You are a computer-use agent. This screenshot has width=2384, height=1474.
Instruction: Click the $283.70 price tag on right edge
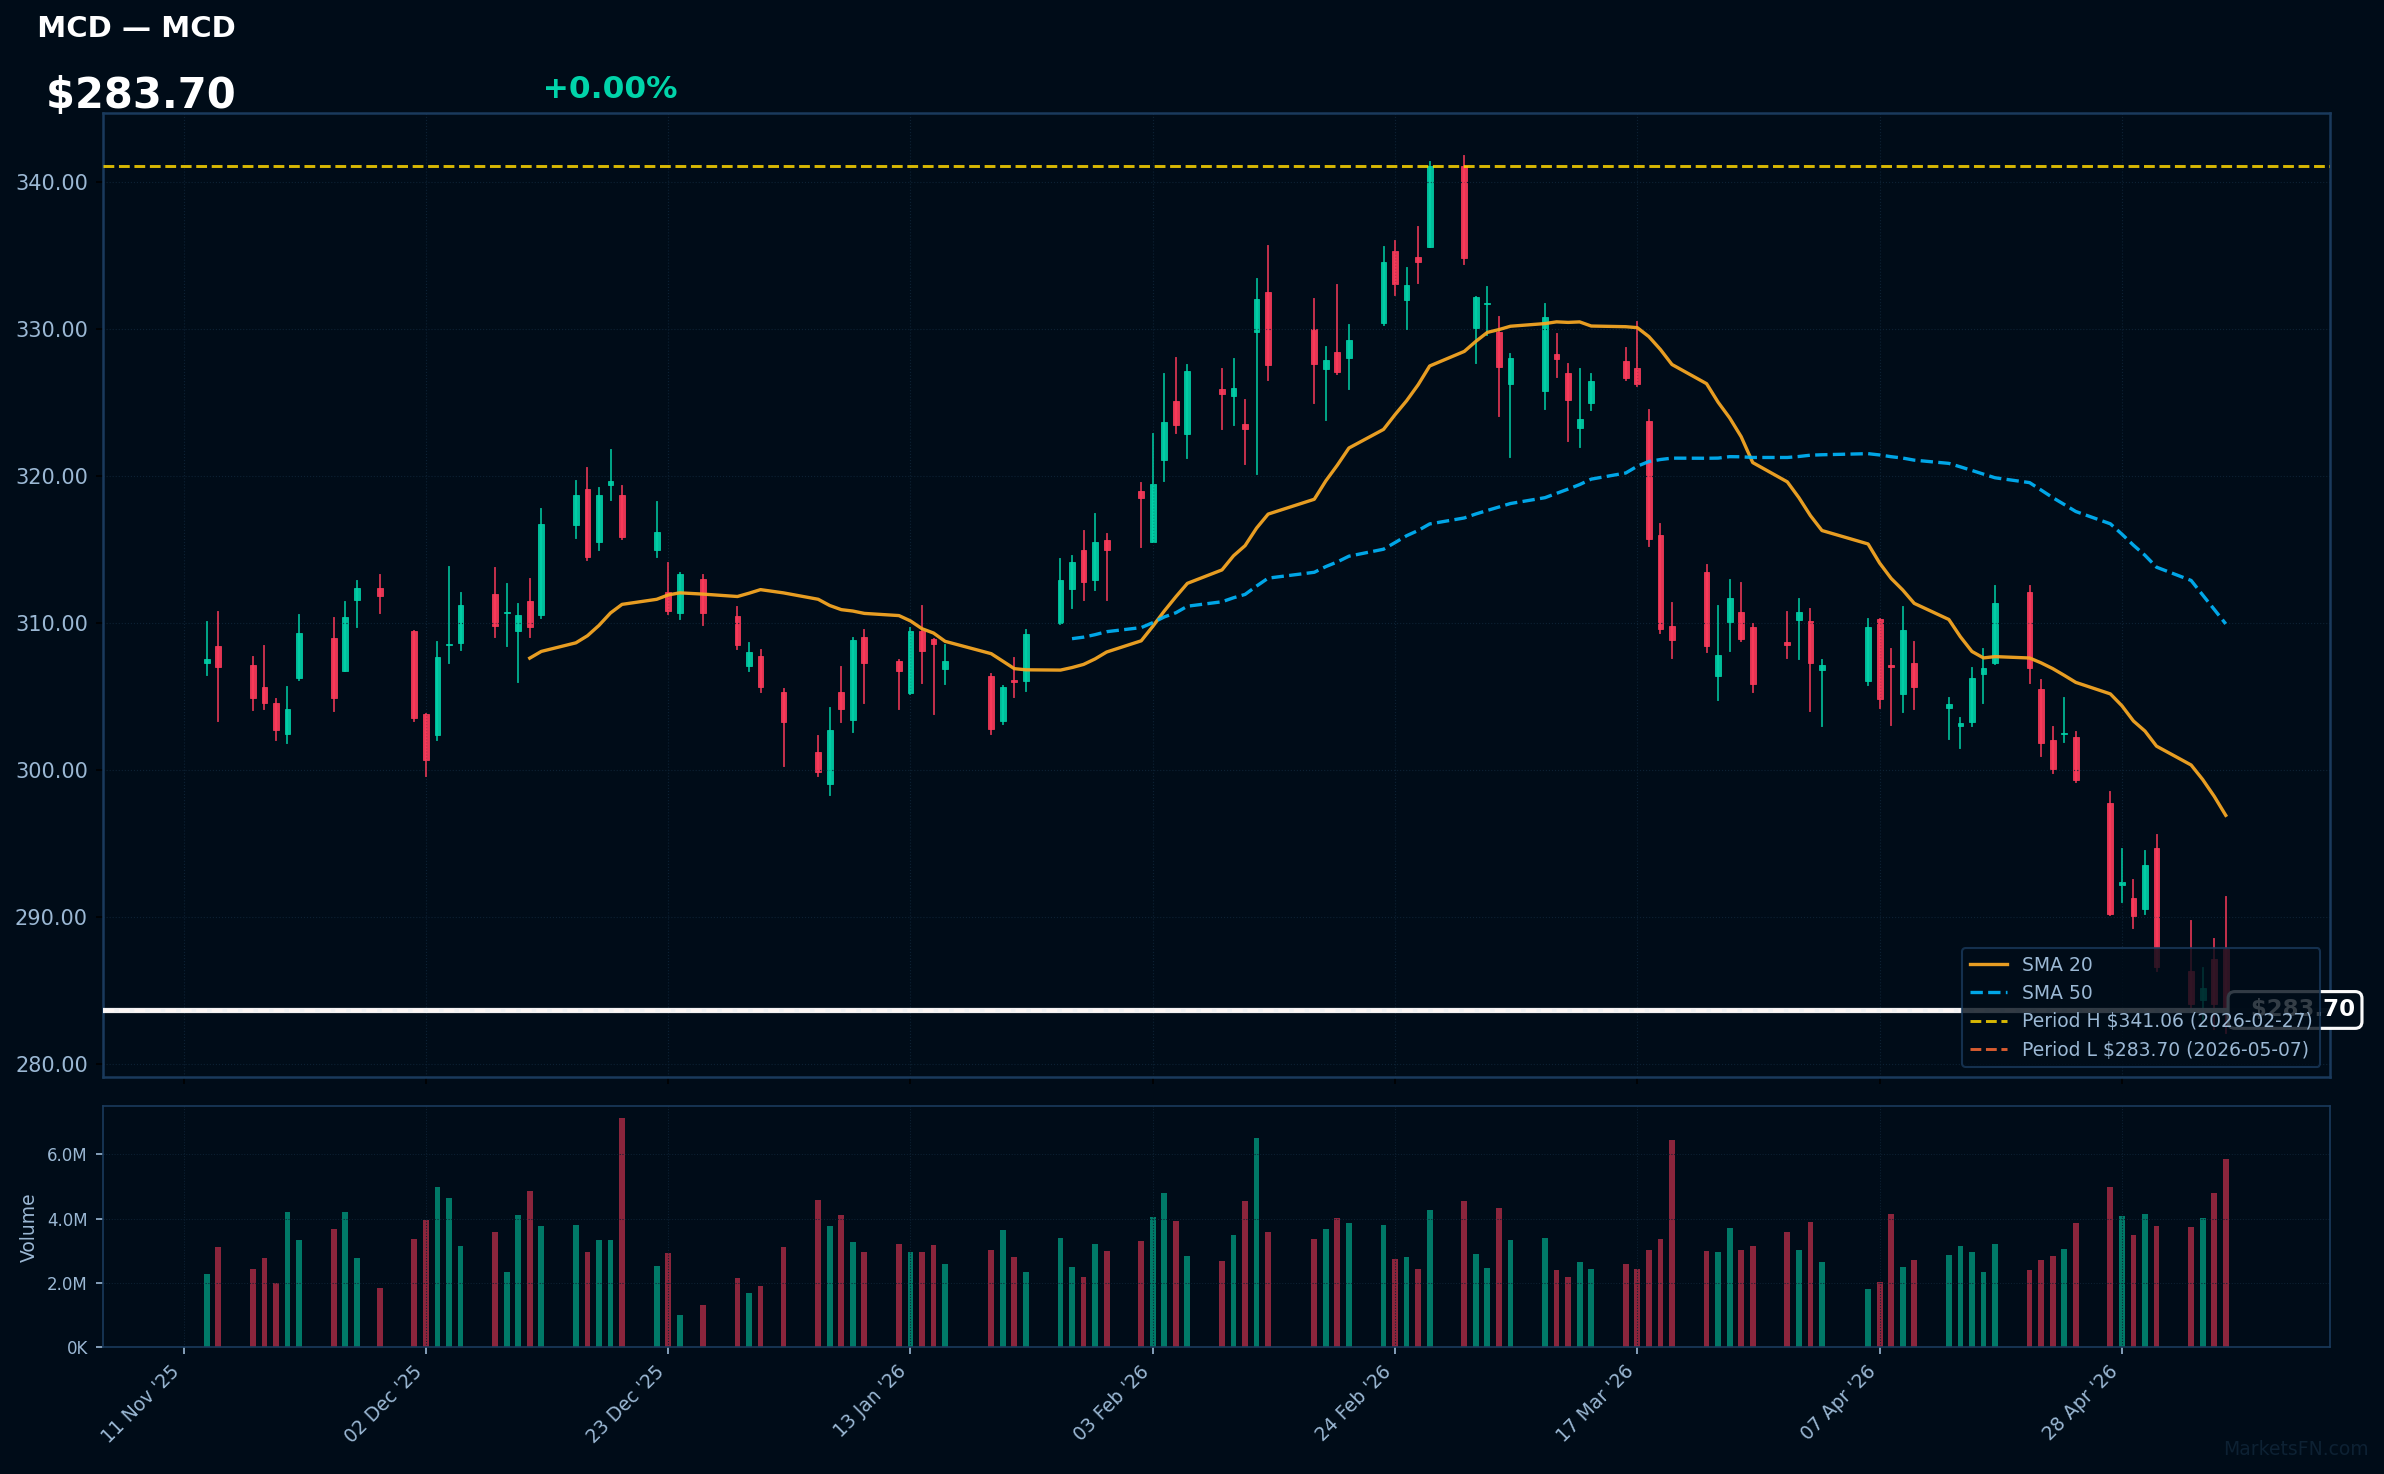[x=2296, y=1009]
